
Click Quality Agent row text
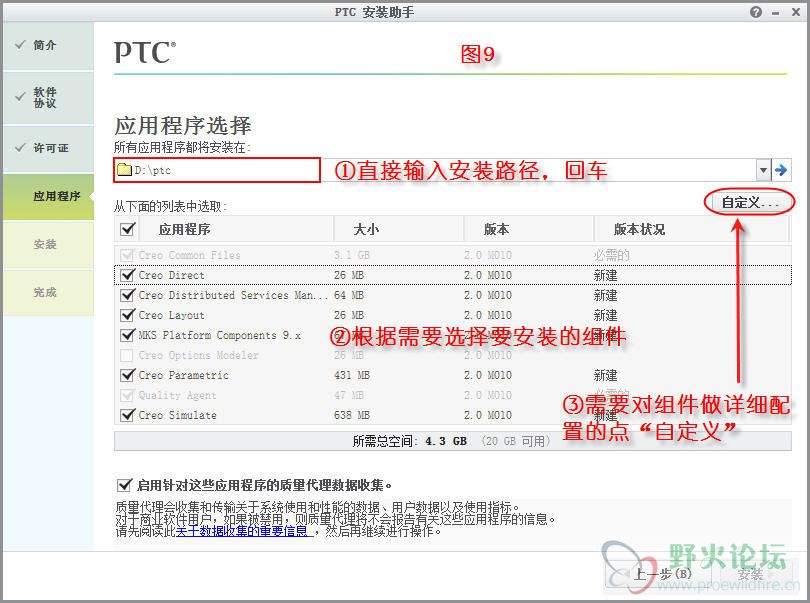click(x=177, y=395)
